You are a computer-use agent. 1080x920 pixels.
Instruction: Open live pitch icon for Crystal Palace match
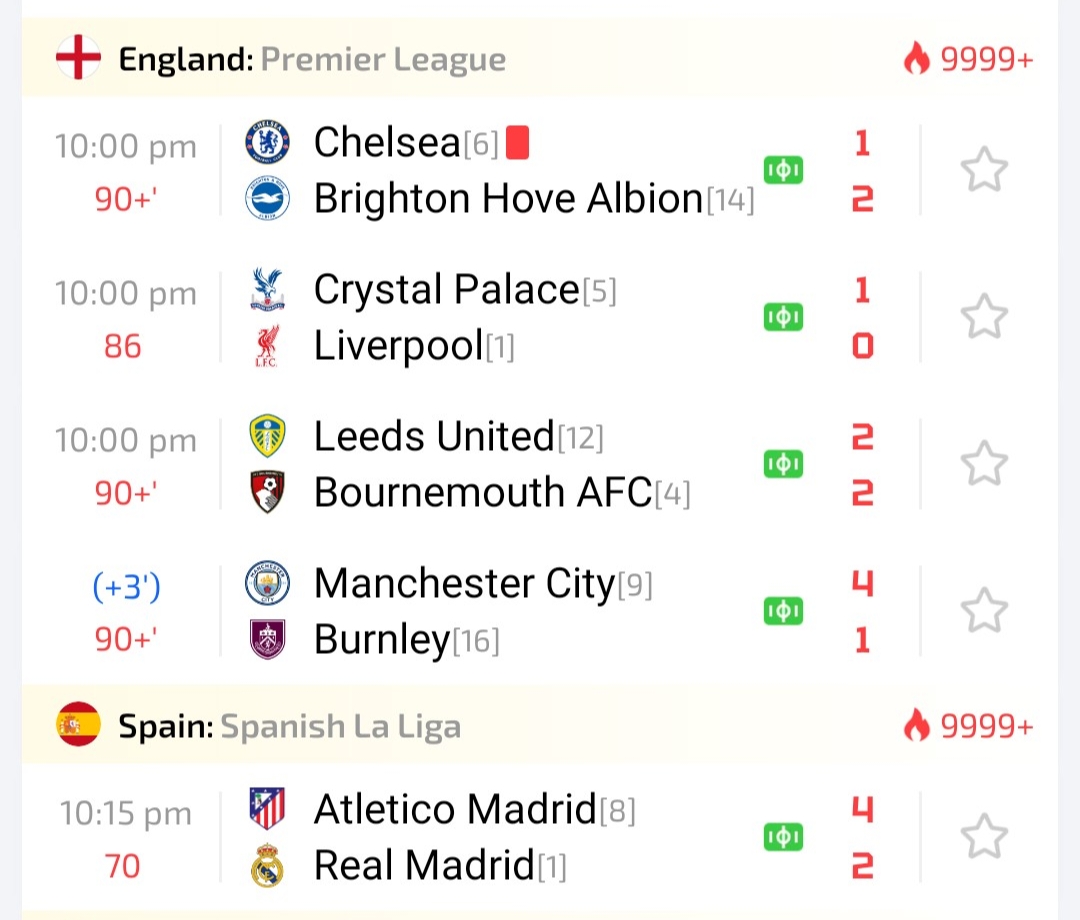[783, 317]
